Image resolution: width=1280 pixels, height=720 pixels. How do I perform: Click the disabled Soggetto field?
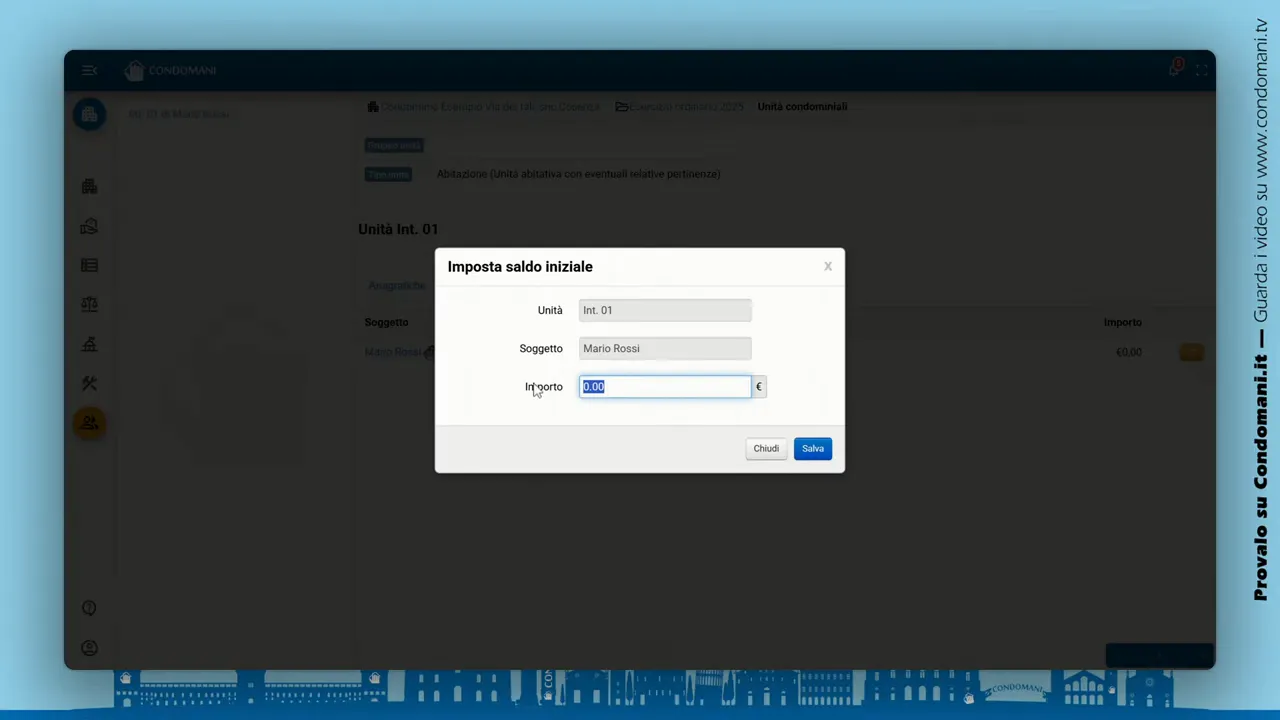[x=665, y=349]
